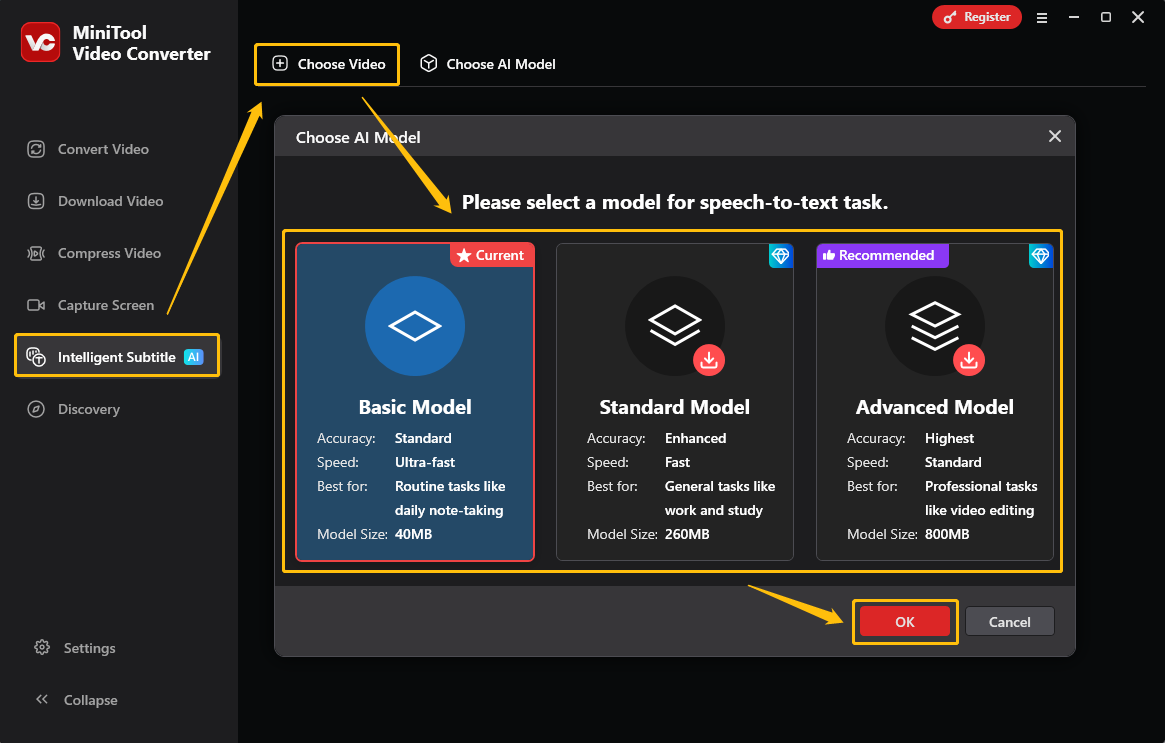Cancel the AI model dialog
The height and width of the screenshot is (743, 1165).
coord(1009,621)
